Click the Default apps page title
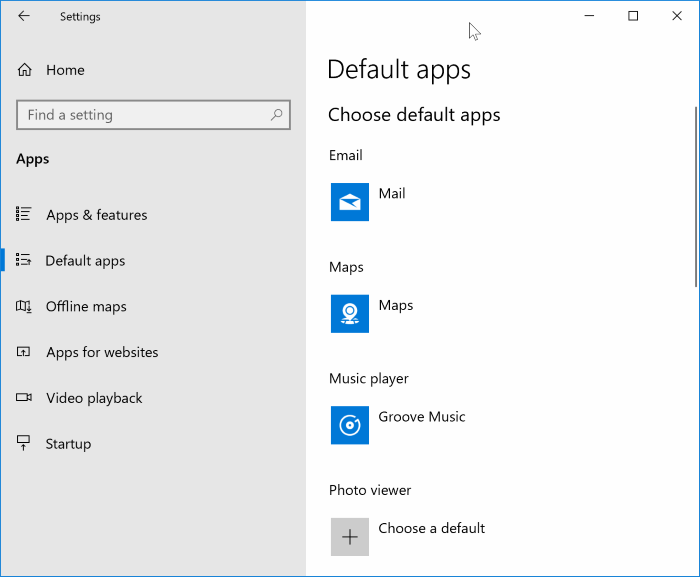The width and height of the screenshot is (700, 577). click(399, 71)
